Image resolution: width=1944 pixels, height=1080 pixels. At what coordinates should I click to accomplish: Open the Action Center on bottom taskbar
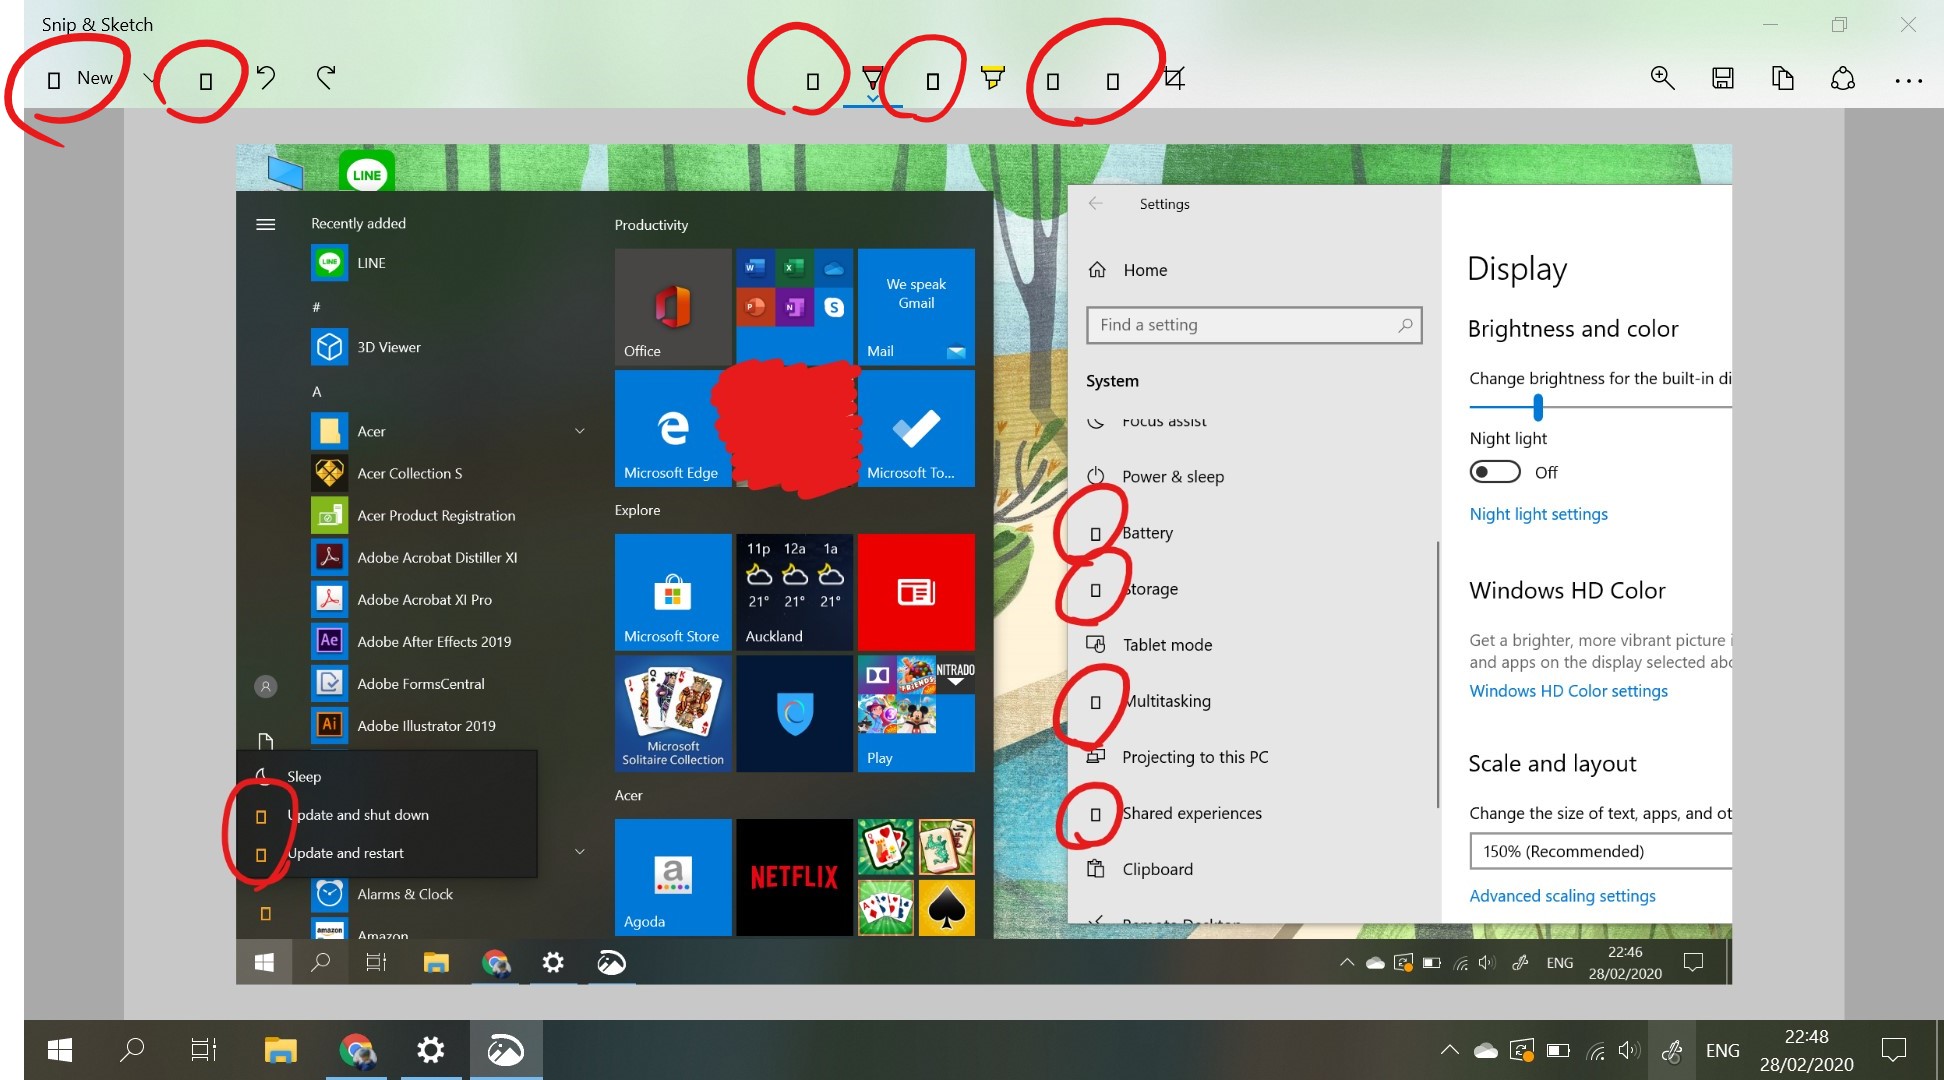pos(1893,1050)
